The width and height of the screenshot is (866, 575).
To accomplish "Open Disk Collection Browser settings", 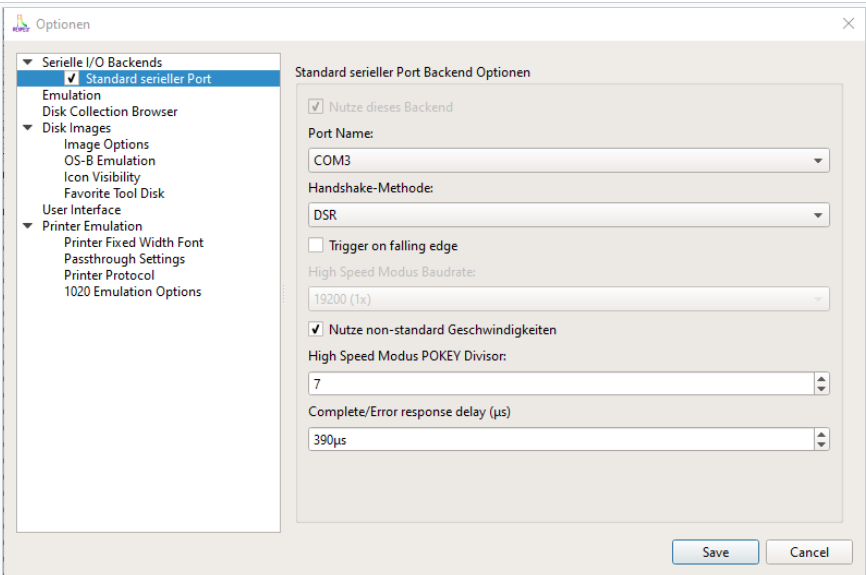I will [x=109, y=112].
